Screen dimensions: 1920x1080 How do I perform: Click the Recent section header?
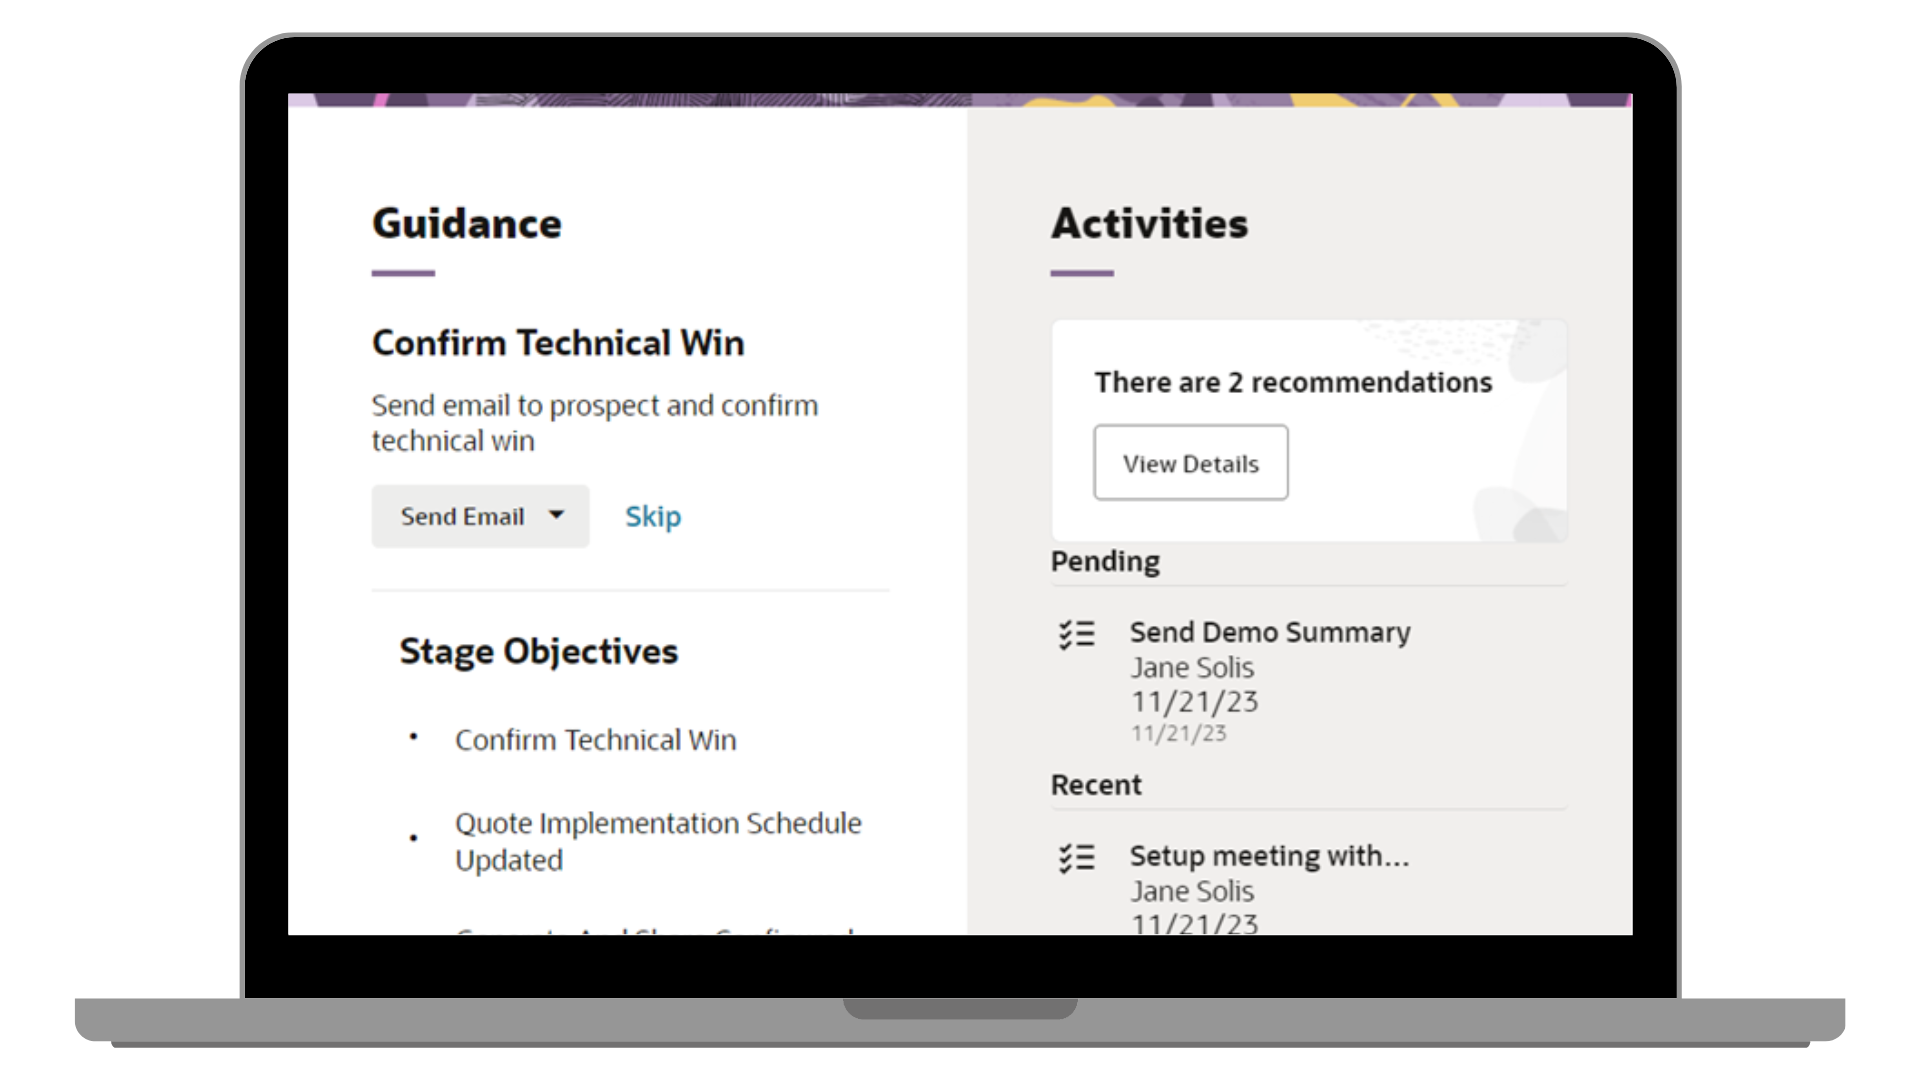(1096, 785)
